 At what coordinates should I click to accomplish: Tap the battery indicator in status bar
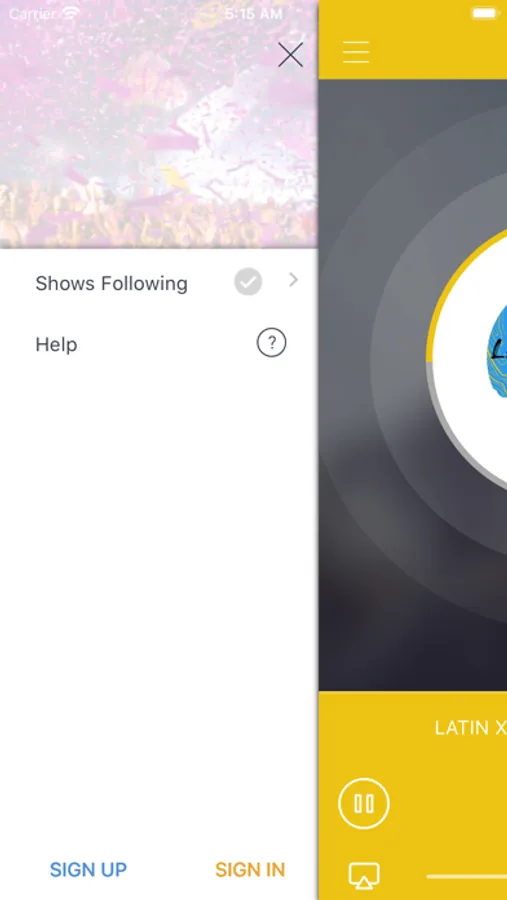pos(484,13)
